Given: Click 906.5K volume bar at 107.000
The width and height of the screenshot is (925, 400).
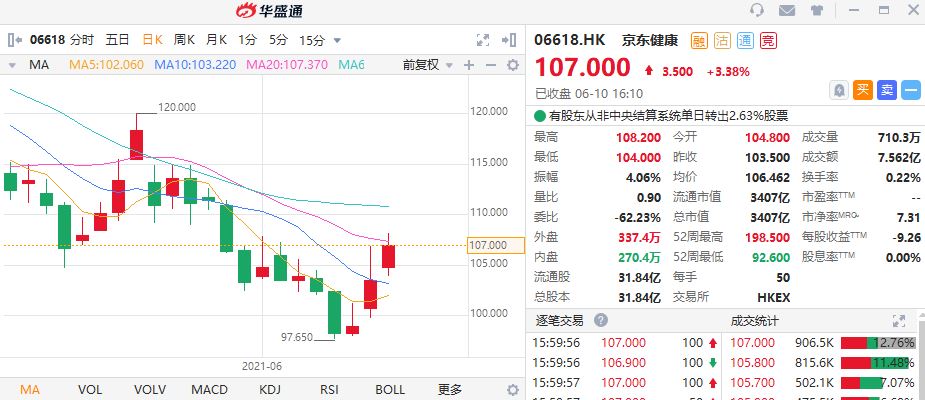Looking at the screenshot, I should [x=878, y=343].
